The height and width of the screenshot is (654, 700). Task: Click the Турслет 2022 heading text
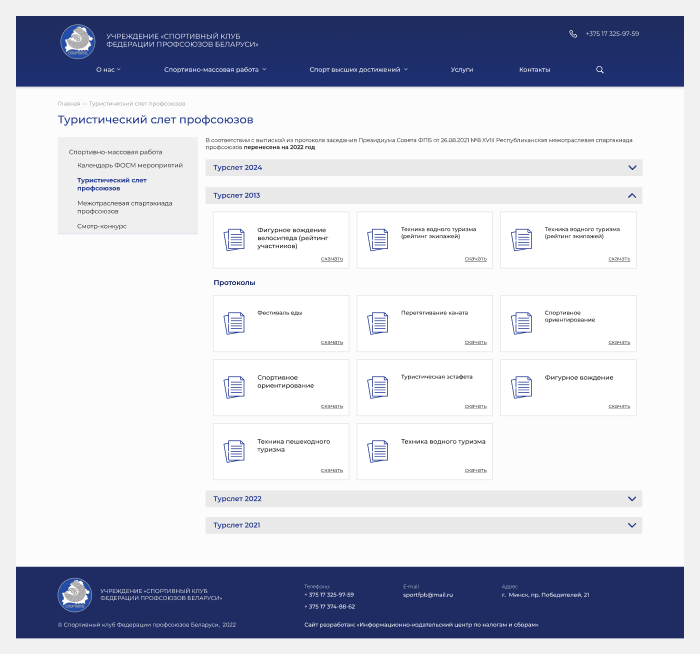(237, 499)
